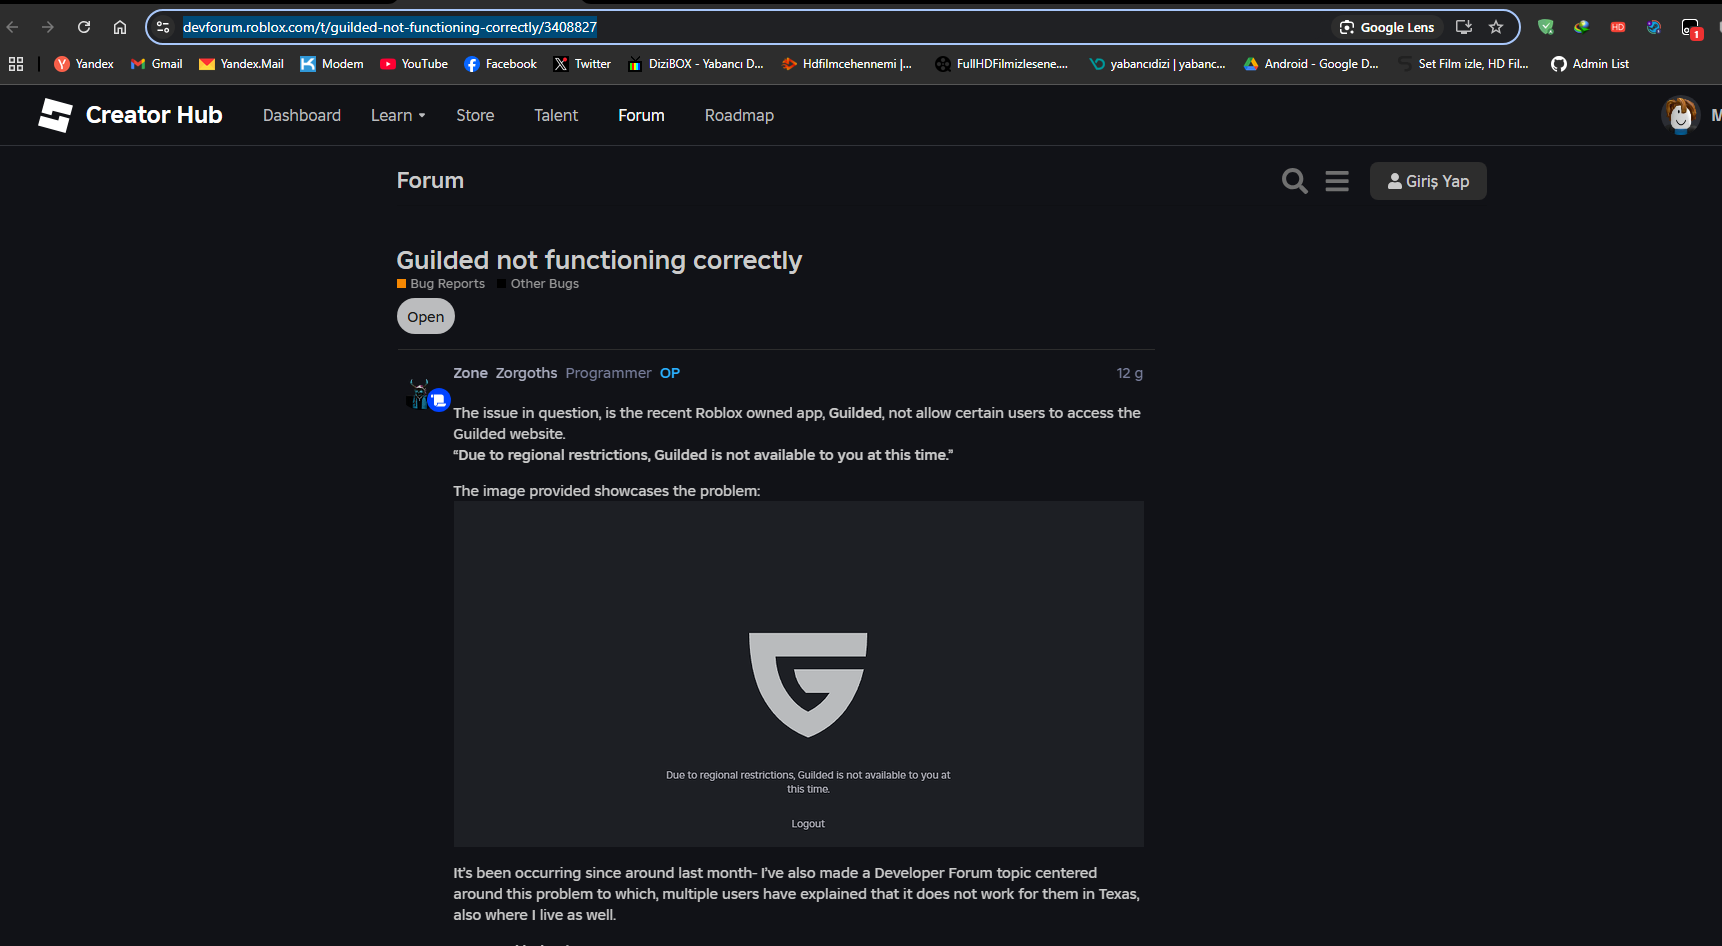
Task: Click the Programmer user title
Action: 608,373
